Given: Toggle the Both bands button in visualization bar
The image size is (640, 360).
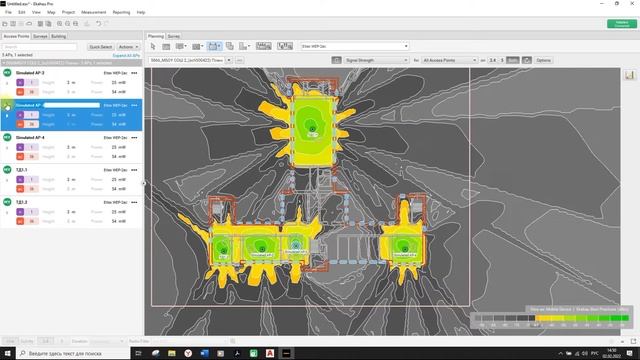Looking at the screenshot, I should [513, 60].
